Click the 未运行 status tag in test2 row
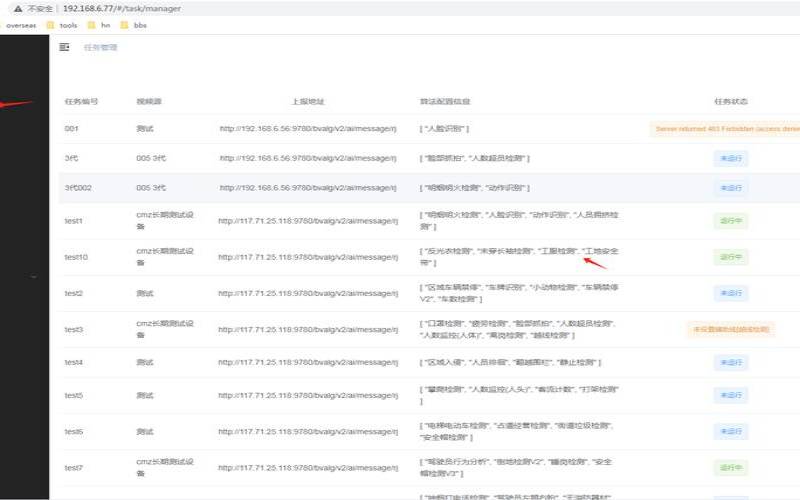Viewport: 800px width, 500px height. pyautogui.click(x=731, y=293)
